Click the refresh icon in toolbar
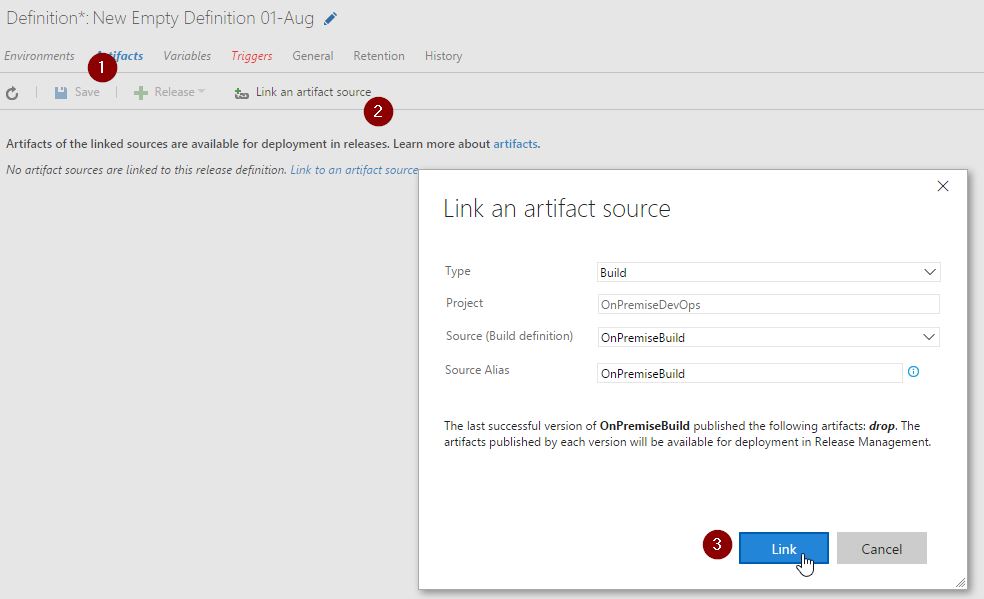Image resolution: width=984 pixels, height=599 pixels. click(x=12, y=93)
